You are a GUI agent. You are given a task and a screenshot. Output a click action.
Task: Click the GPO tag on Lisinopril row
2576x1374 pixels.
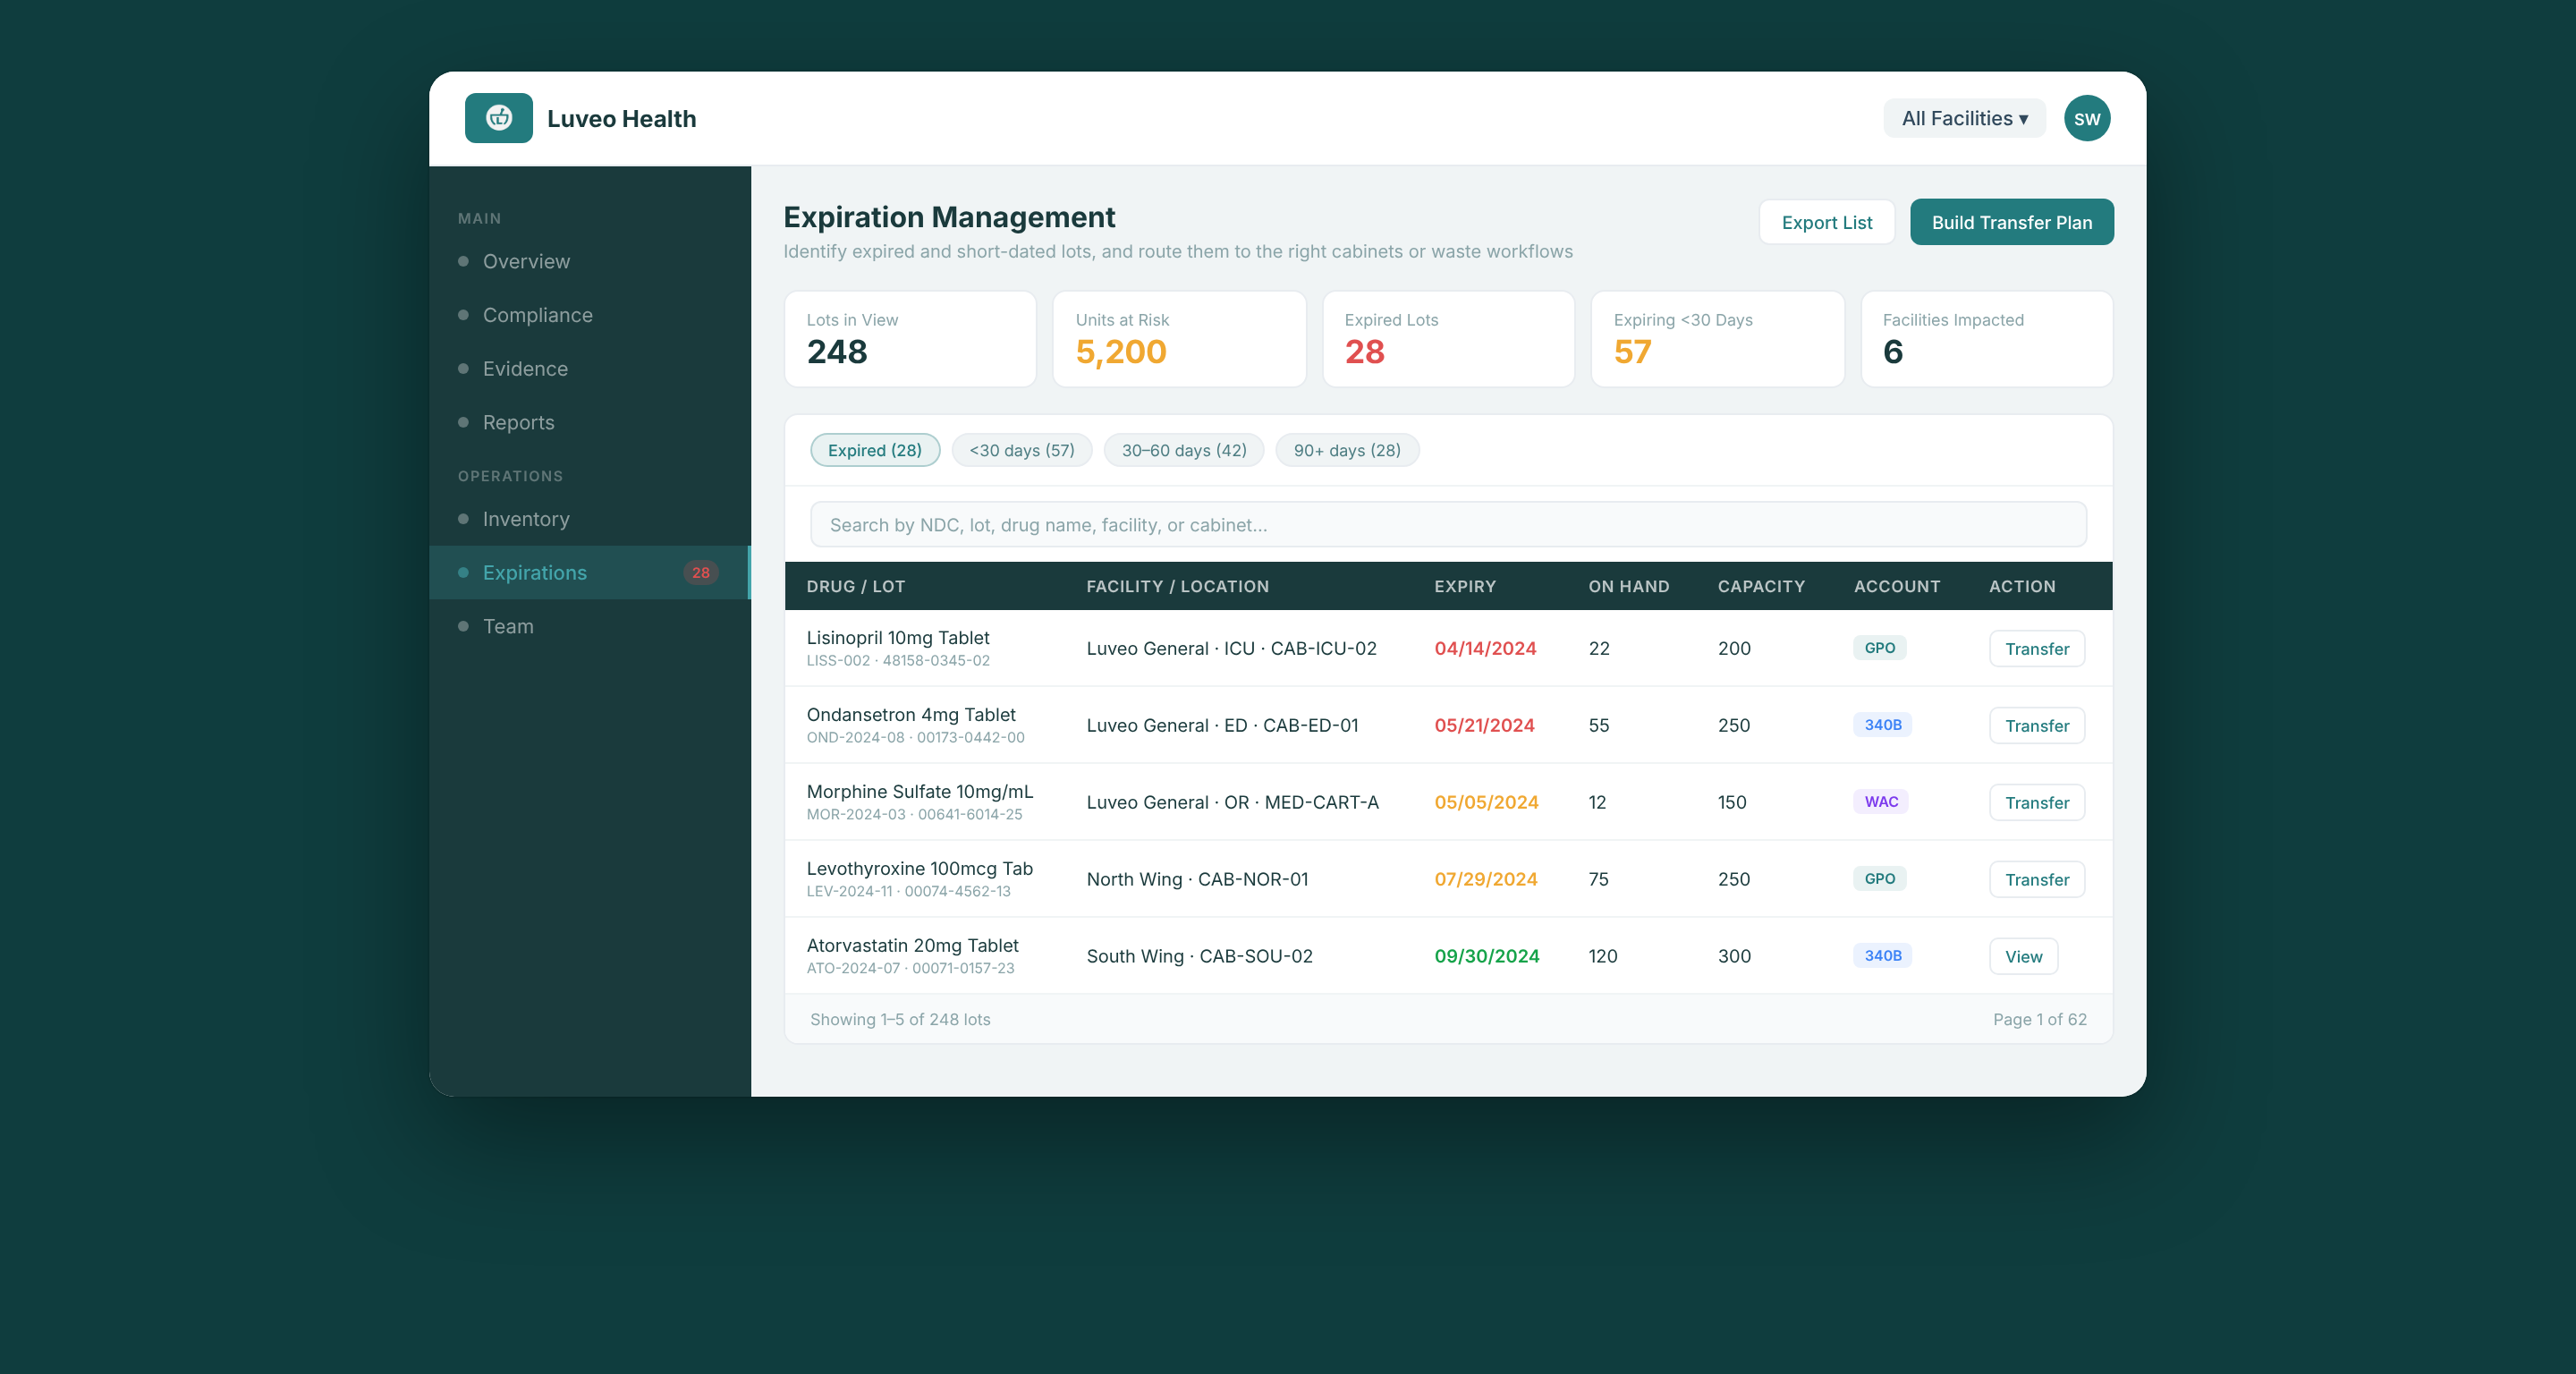[1879, 648]
